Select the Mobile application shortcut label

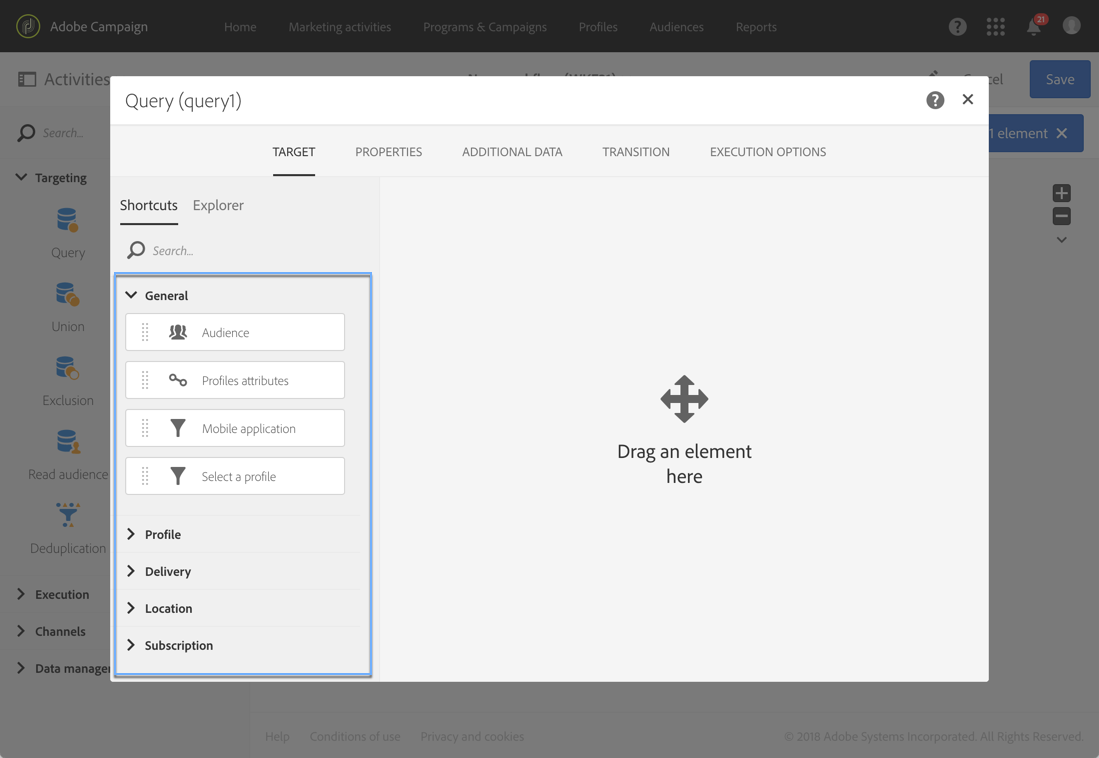tap(248, 428)
